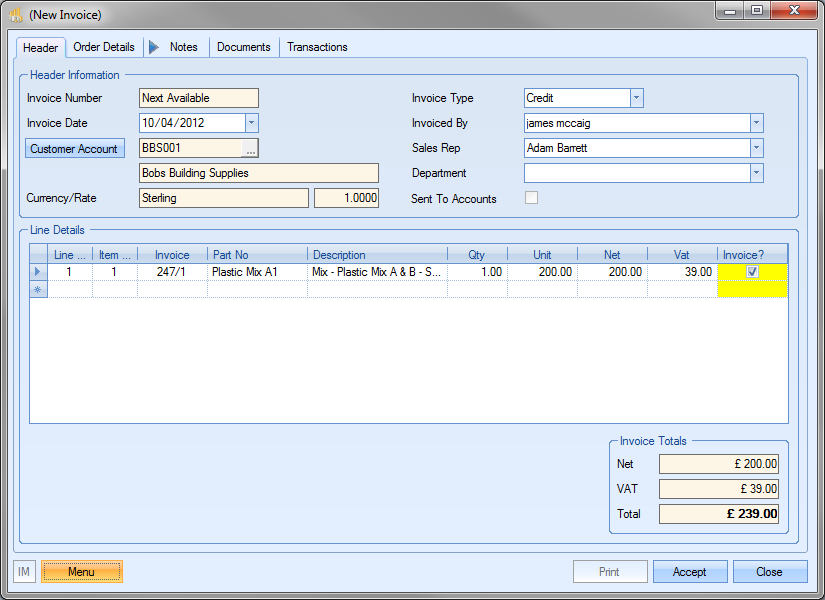The image size is (825, 600).
Task: Click the application icon in title bar
Action: tap(16, 15)
